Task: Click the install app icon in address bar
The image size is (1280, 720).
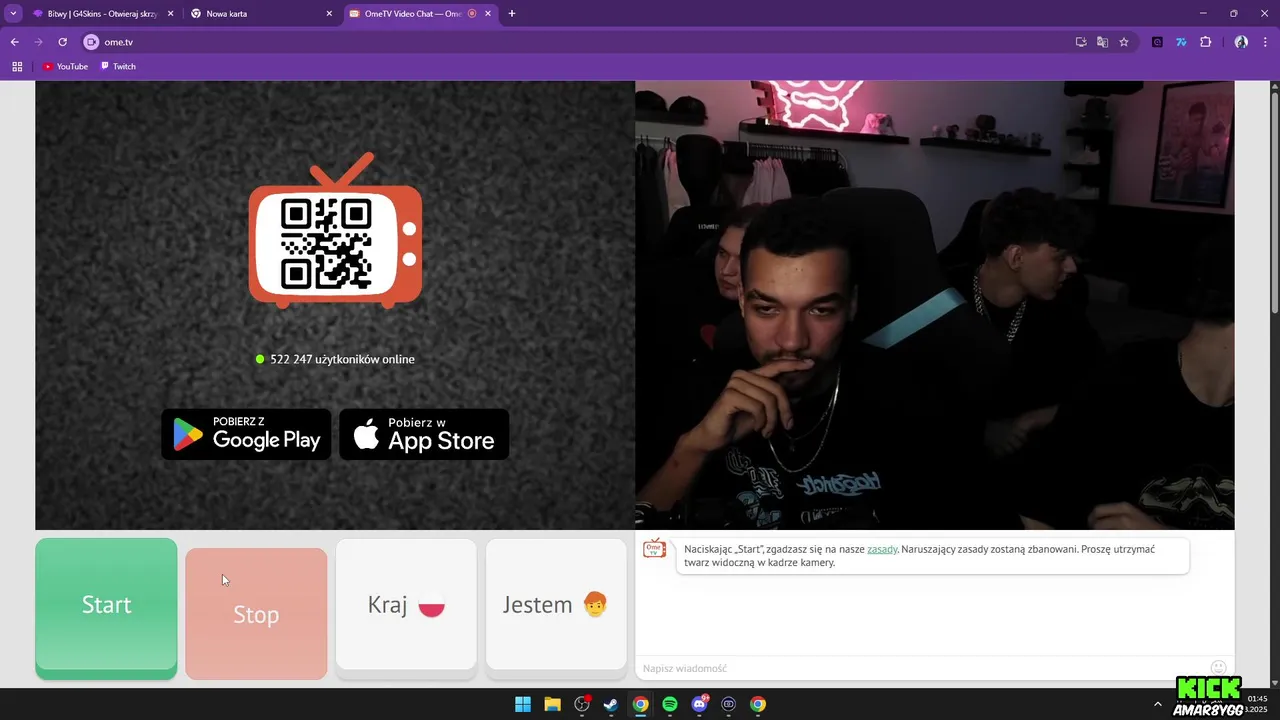Action: click(1081, 42)
